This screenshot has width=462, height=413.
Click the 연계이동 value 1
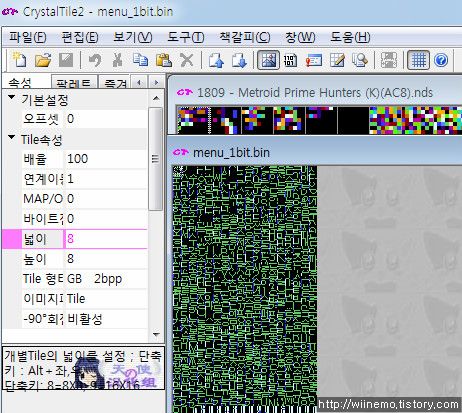(x=106, y=179)
